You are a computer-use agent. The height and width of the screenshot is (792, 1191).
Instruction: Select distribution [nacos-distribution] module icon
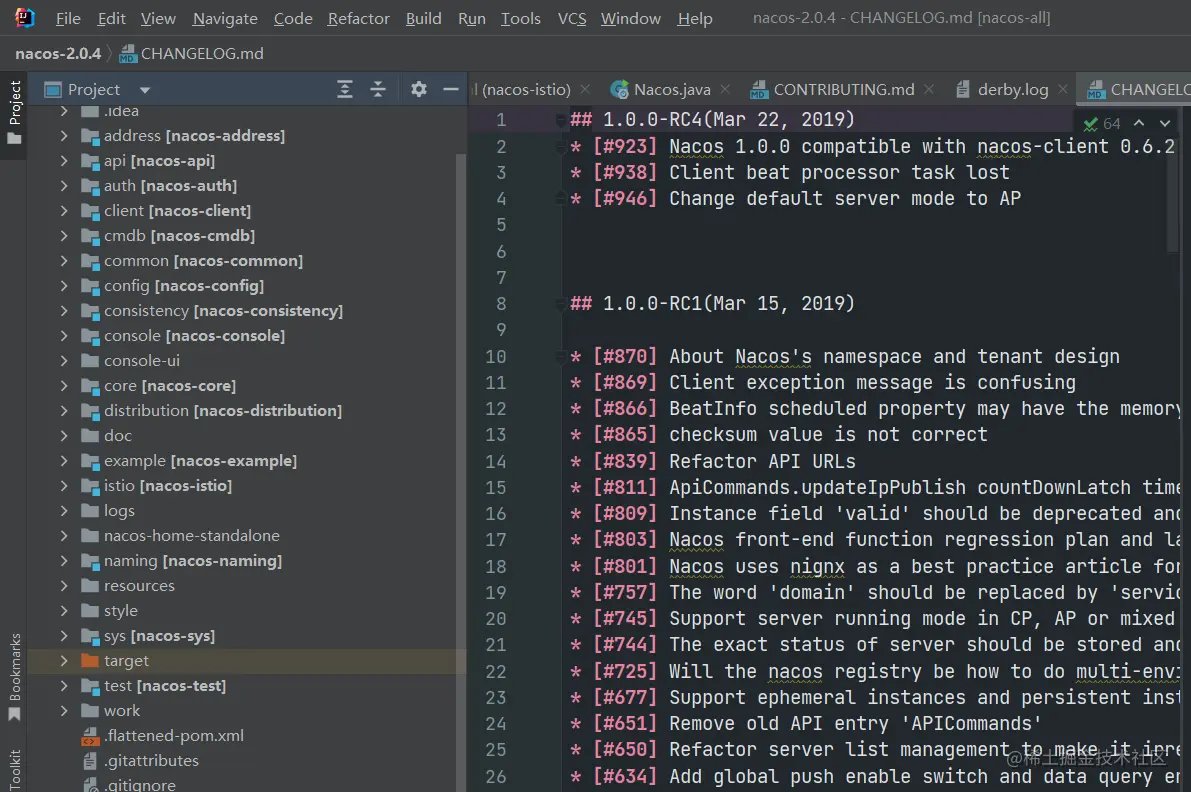[x=90, y=412]
